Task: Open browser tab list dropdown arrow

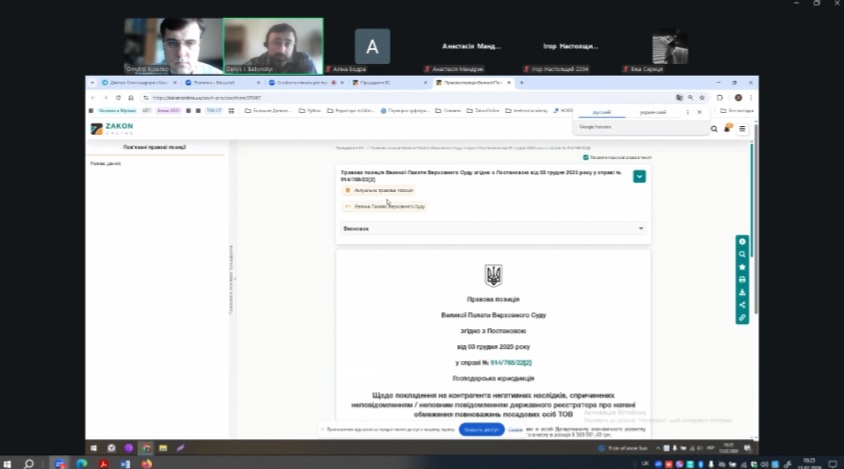Action: [92, 83]
